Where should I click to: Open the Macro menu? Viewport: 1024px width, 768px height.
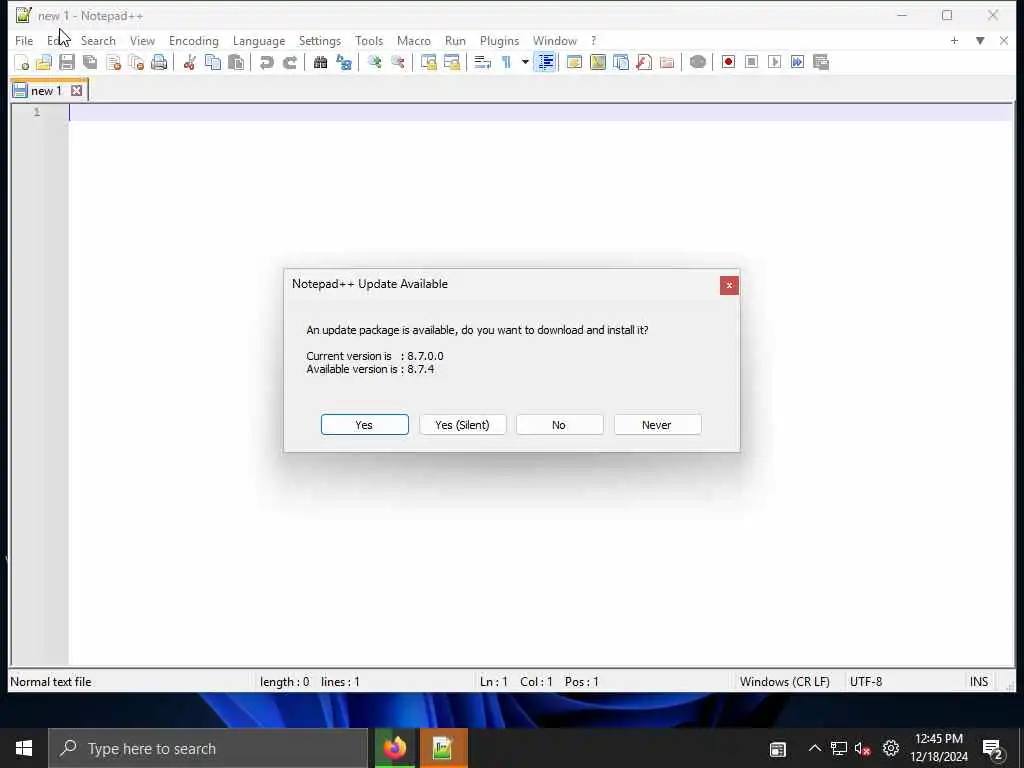pos(413,40)
